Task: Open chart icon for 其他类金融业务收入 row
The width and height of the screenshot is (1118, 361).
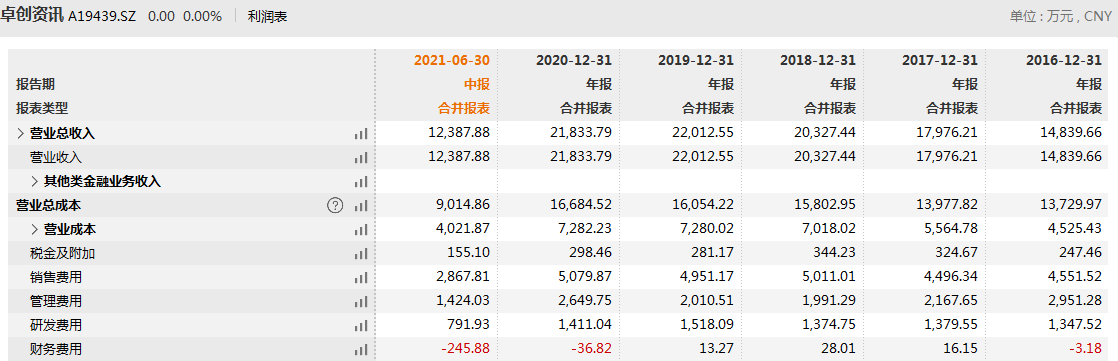Action: pyautogui.click(x=361, y=182)
